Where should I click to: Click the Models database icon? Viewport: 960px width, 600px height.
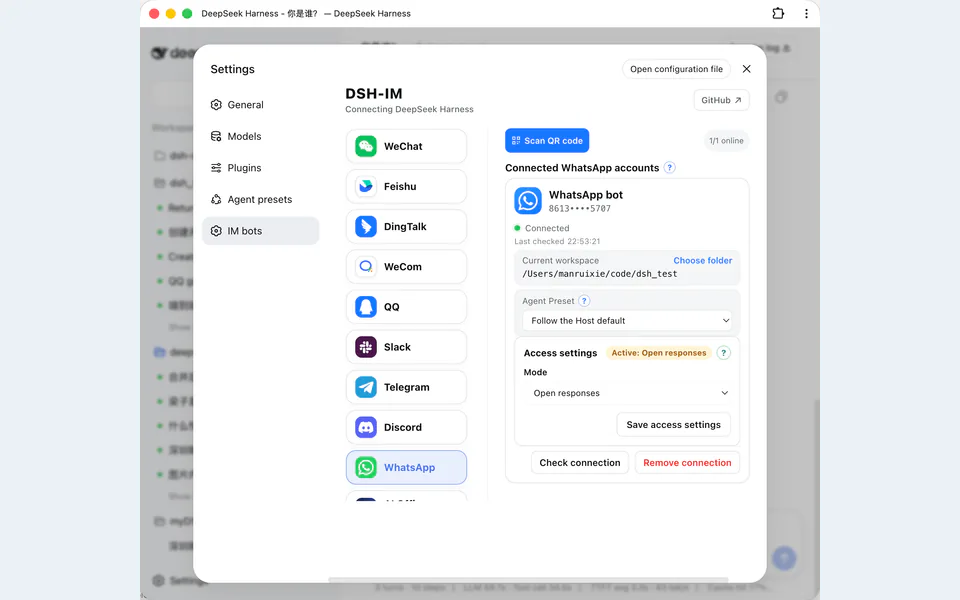click(216, 136)
